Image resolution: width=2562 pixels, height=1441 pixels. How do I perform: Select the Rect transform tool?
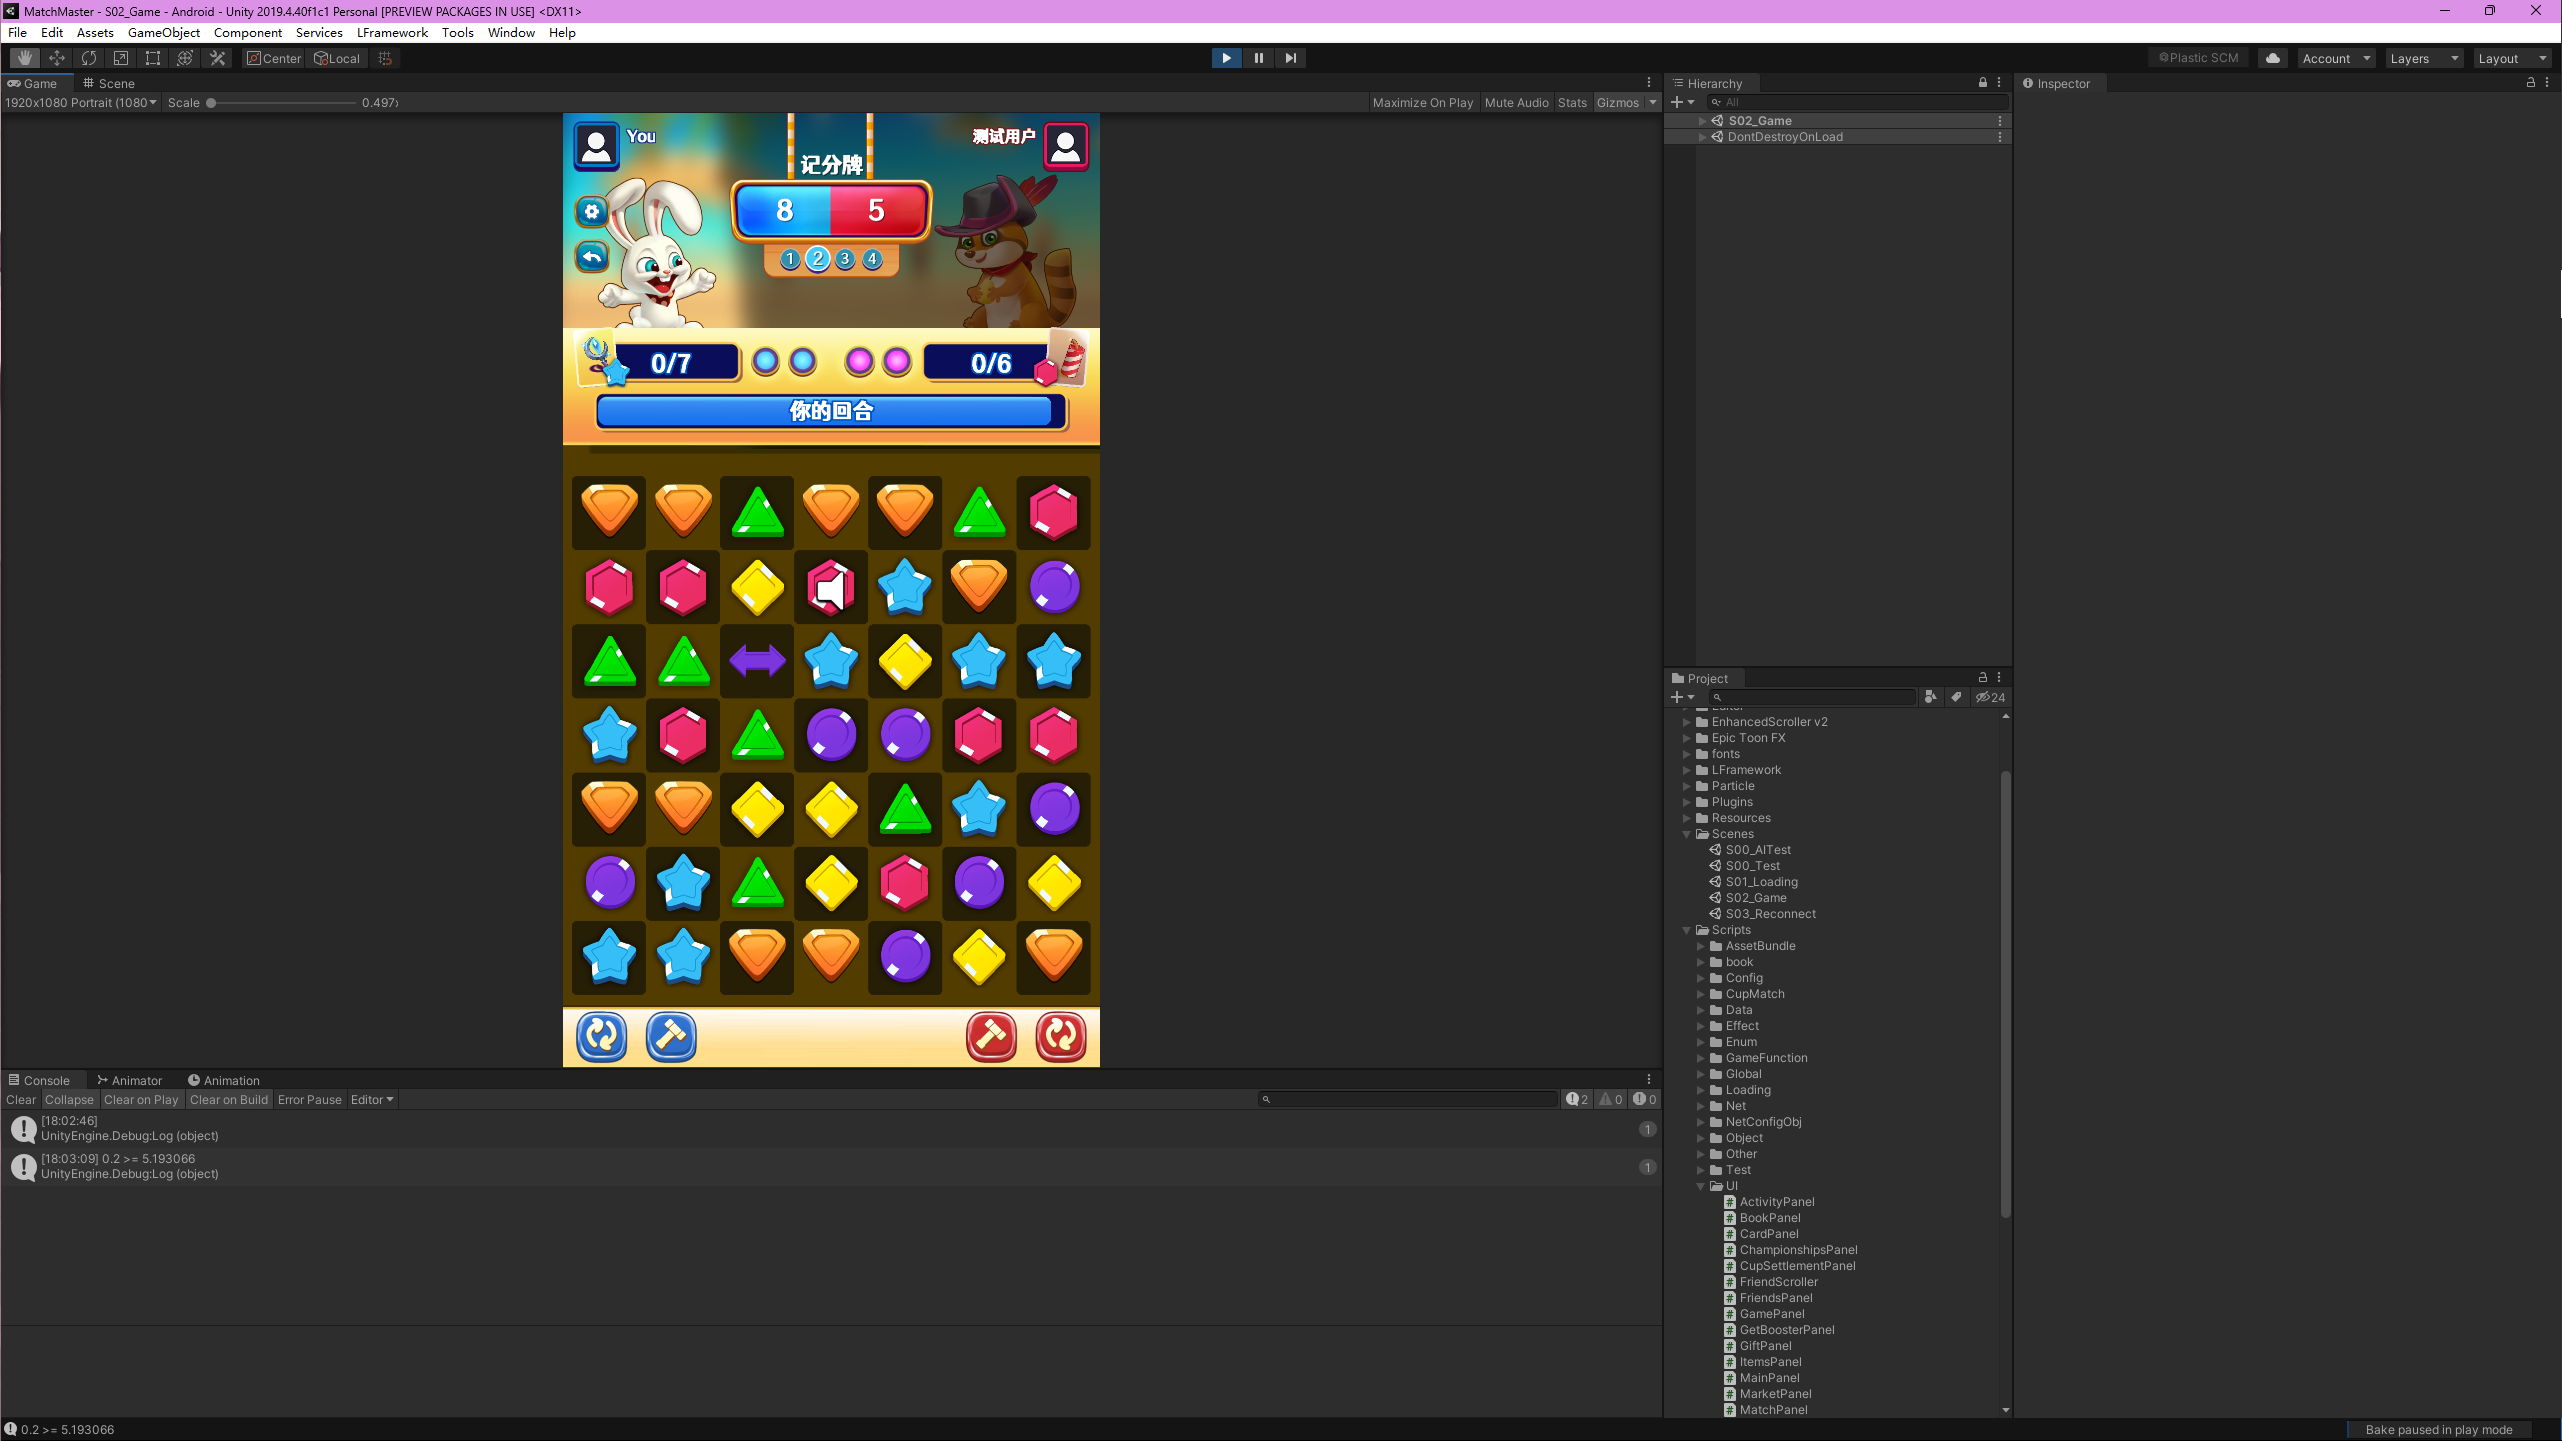153,58
